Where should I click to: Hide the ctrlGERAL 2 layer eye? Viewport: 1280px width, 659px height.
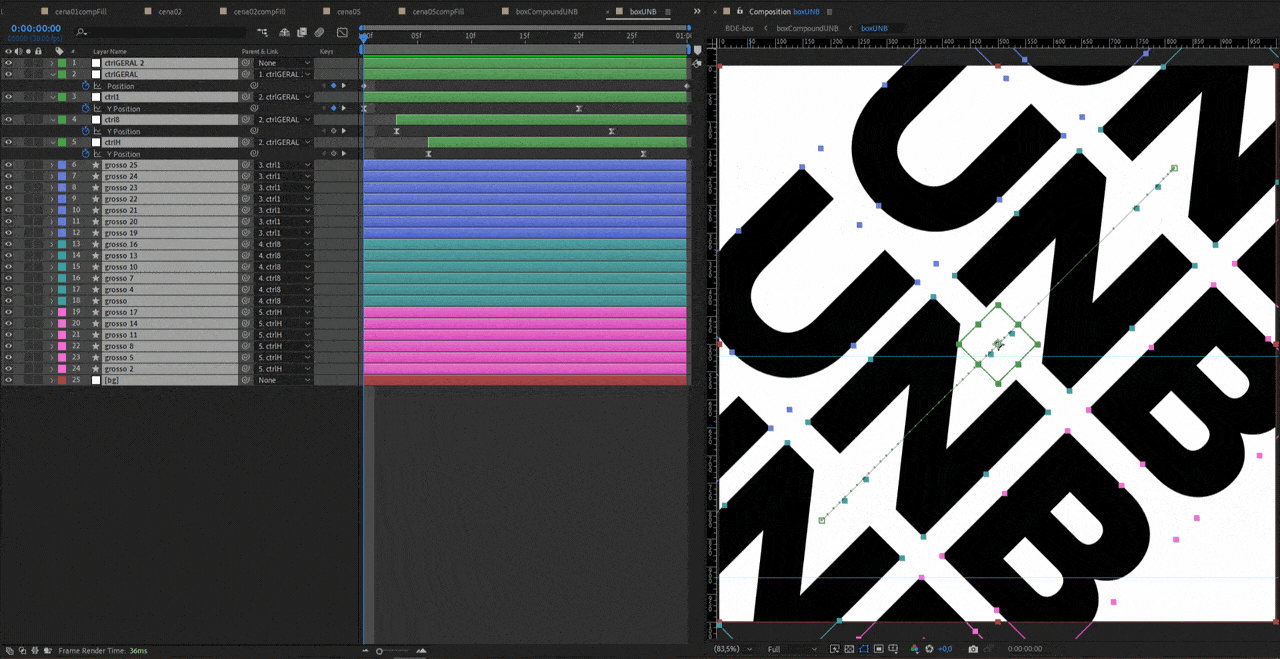(x=8, y=63)
